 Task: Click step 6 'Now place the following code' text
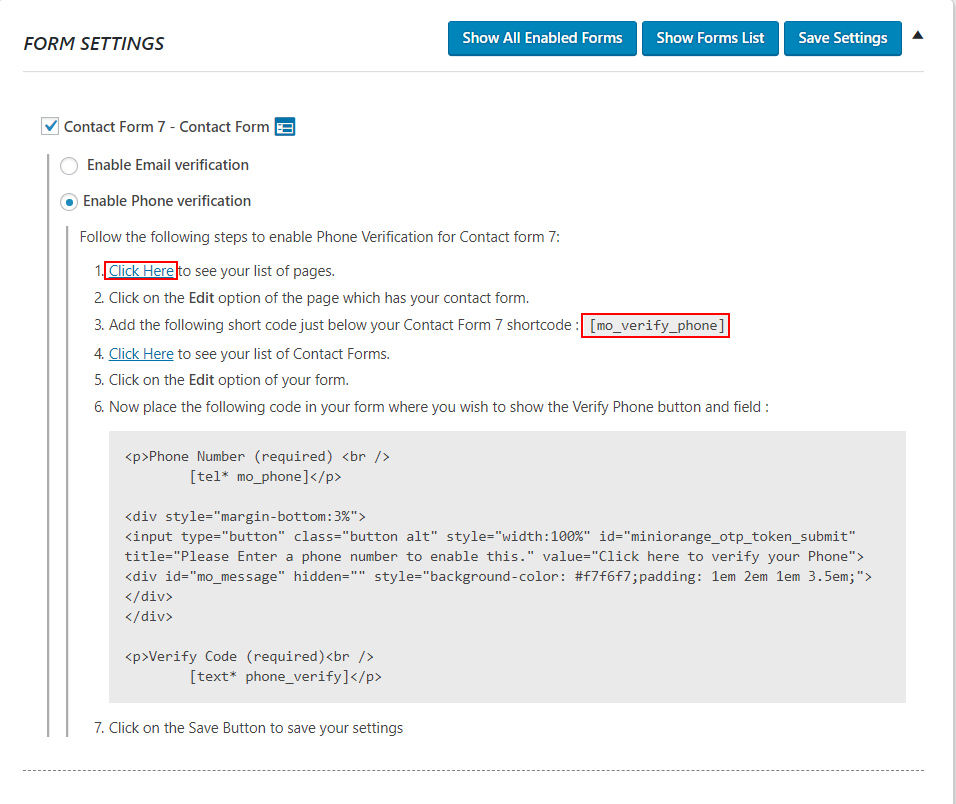[x=438, y=407]
